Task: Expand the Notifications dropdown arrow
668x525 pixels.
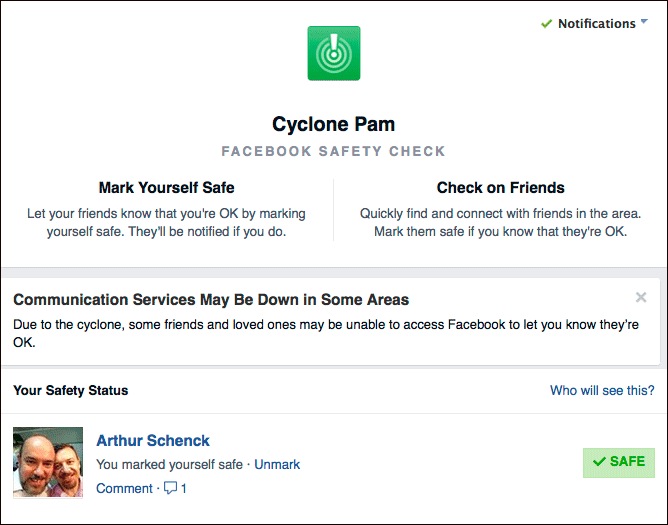Action: [644, 22]
